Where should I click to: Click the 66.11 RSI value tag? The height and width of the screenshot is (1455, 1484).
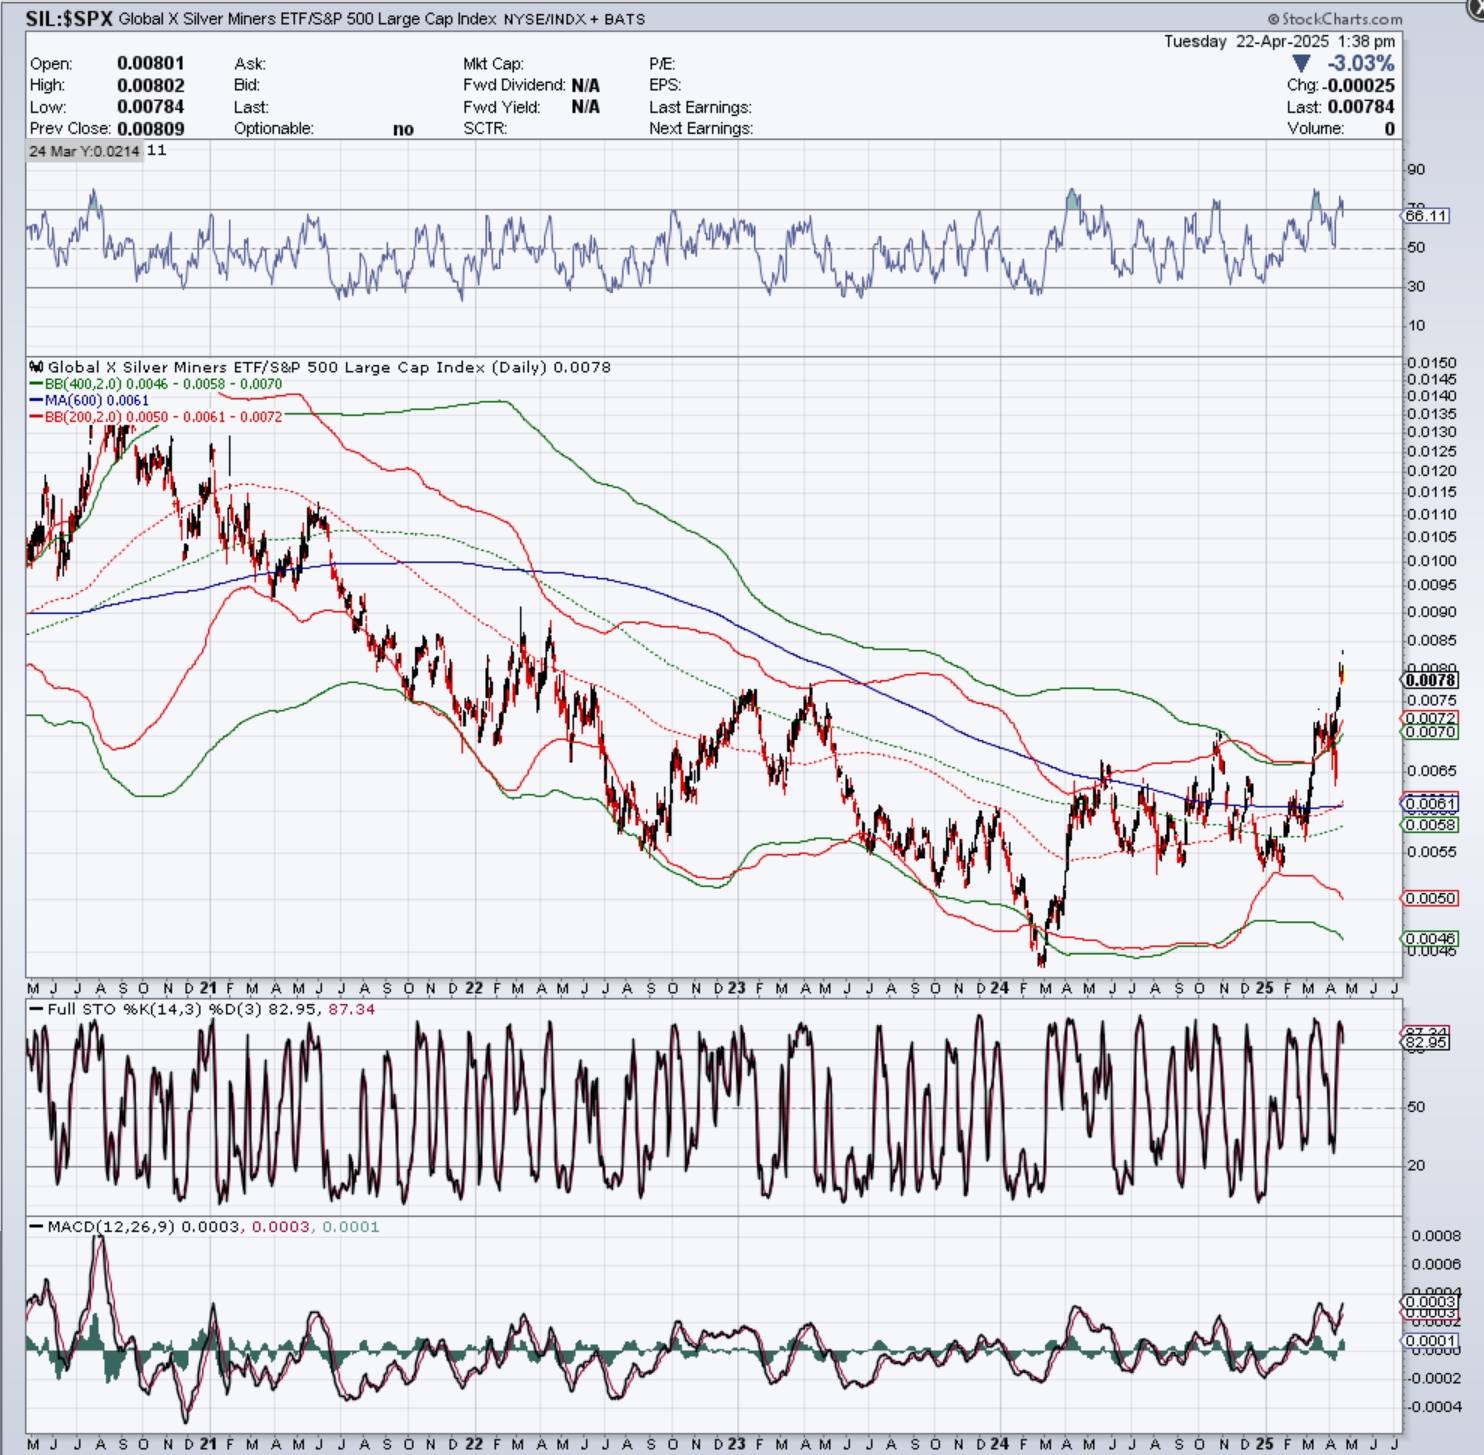(x=1426, y=216)
